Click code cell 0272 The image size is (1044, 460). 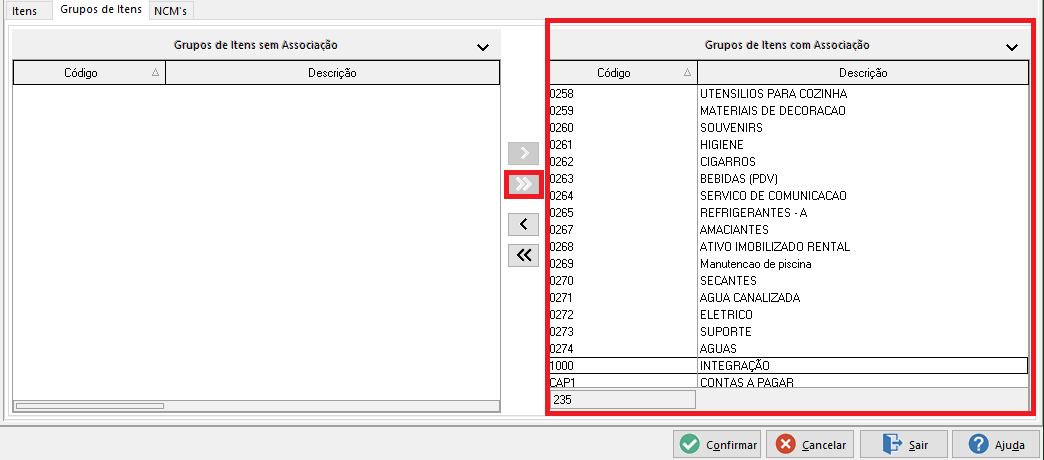tap(623, 314)
